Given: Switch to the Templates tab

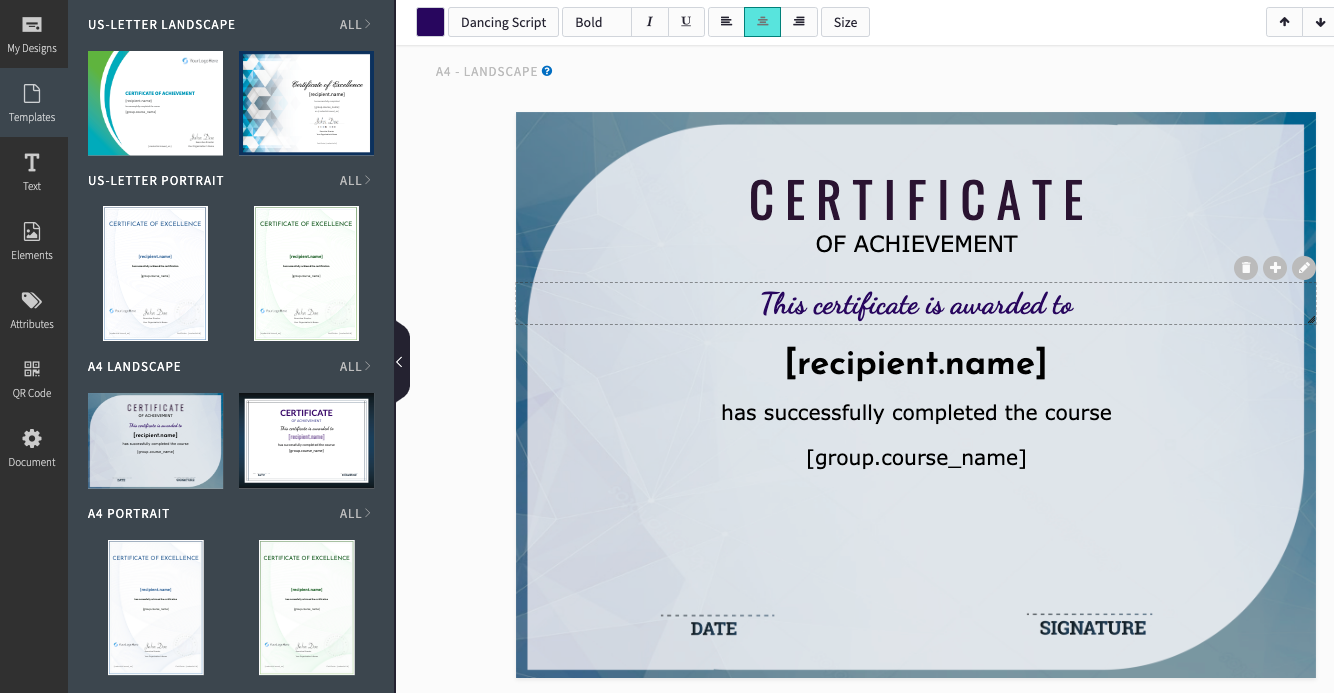Looking at the screenshot, I should coord(32,103).
